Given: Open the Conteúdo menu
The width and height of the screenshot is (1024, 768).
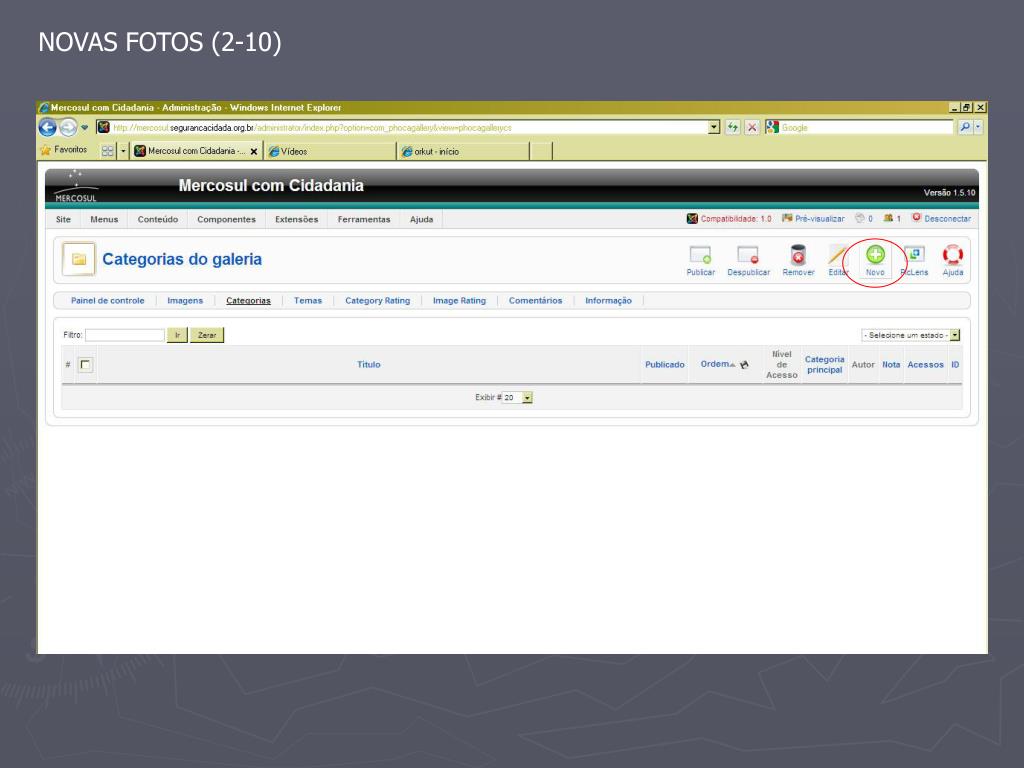Looking at the screenshot, I should pos(157,219).
